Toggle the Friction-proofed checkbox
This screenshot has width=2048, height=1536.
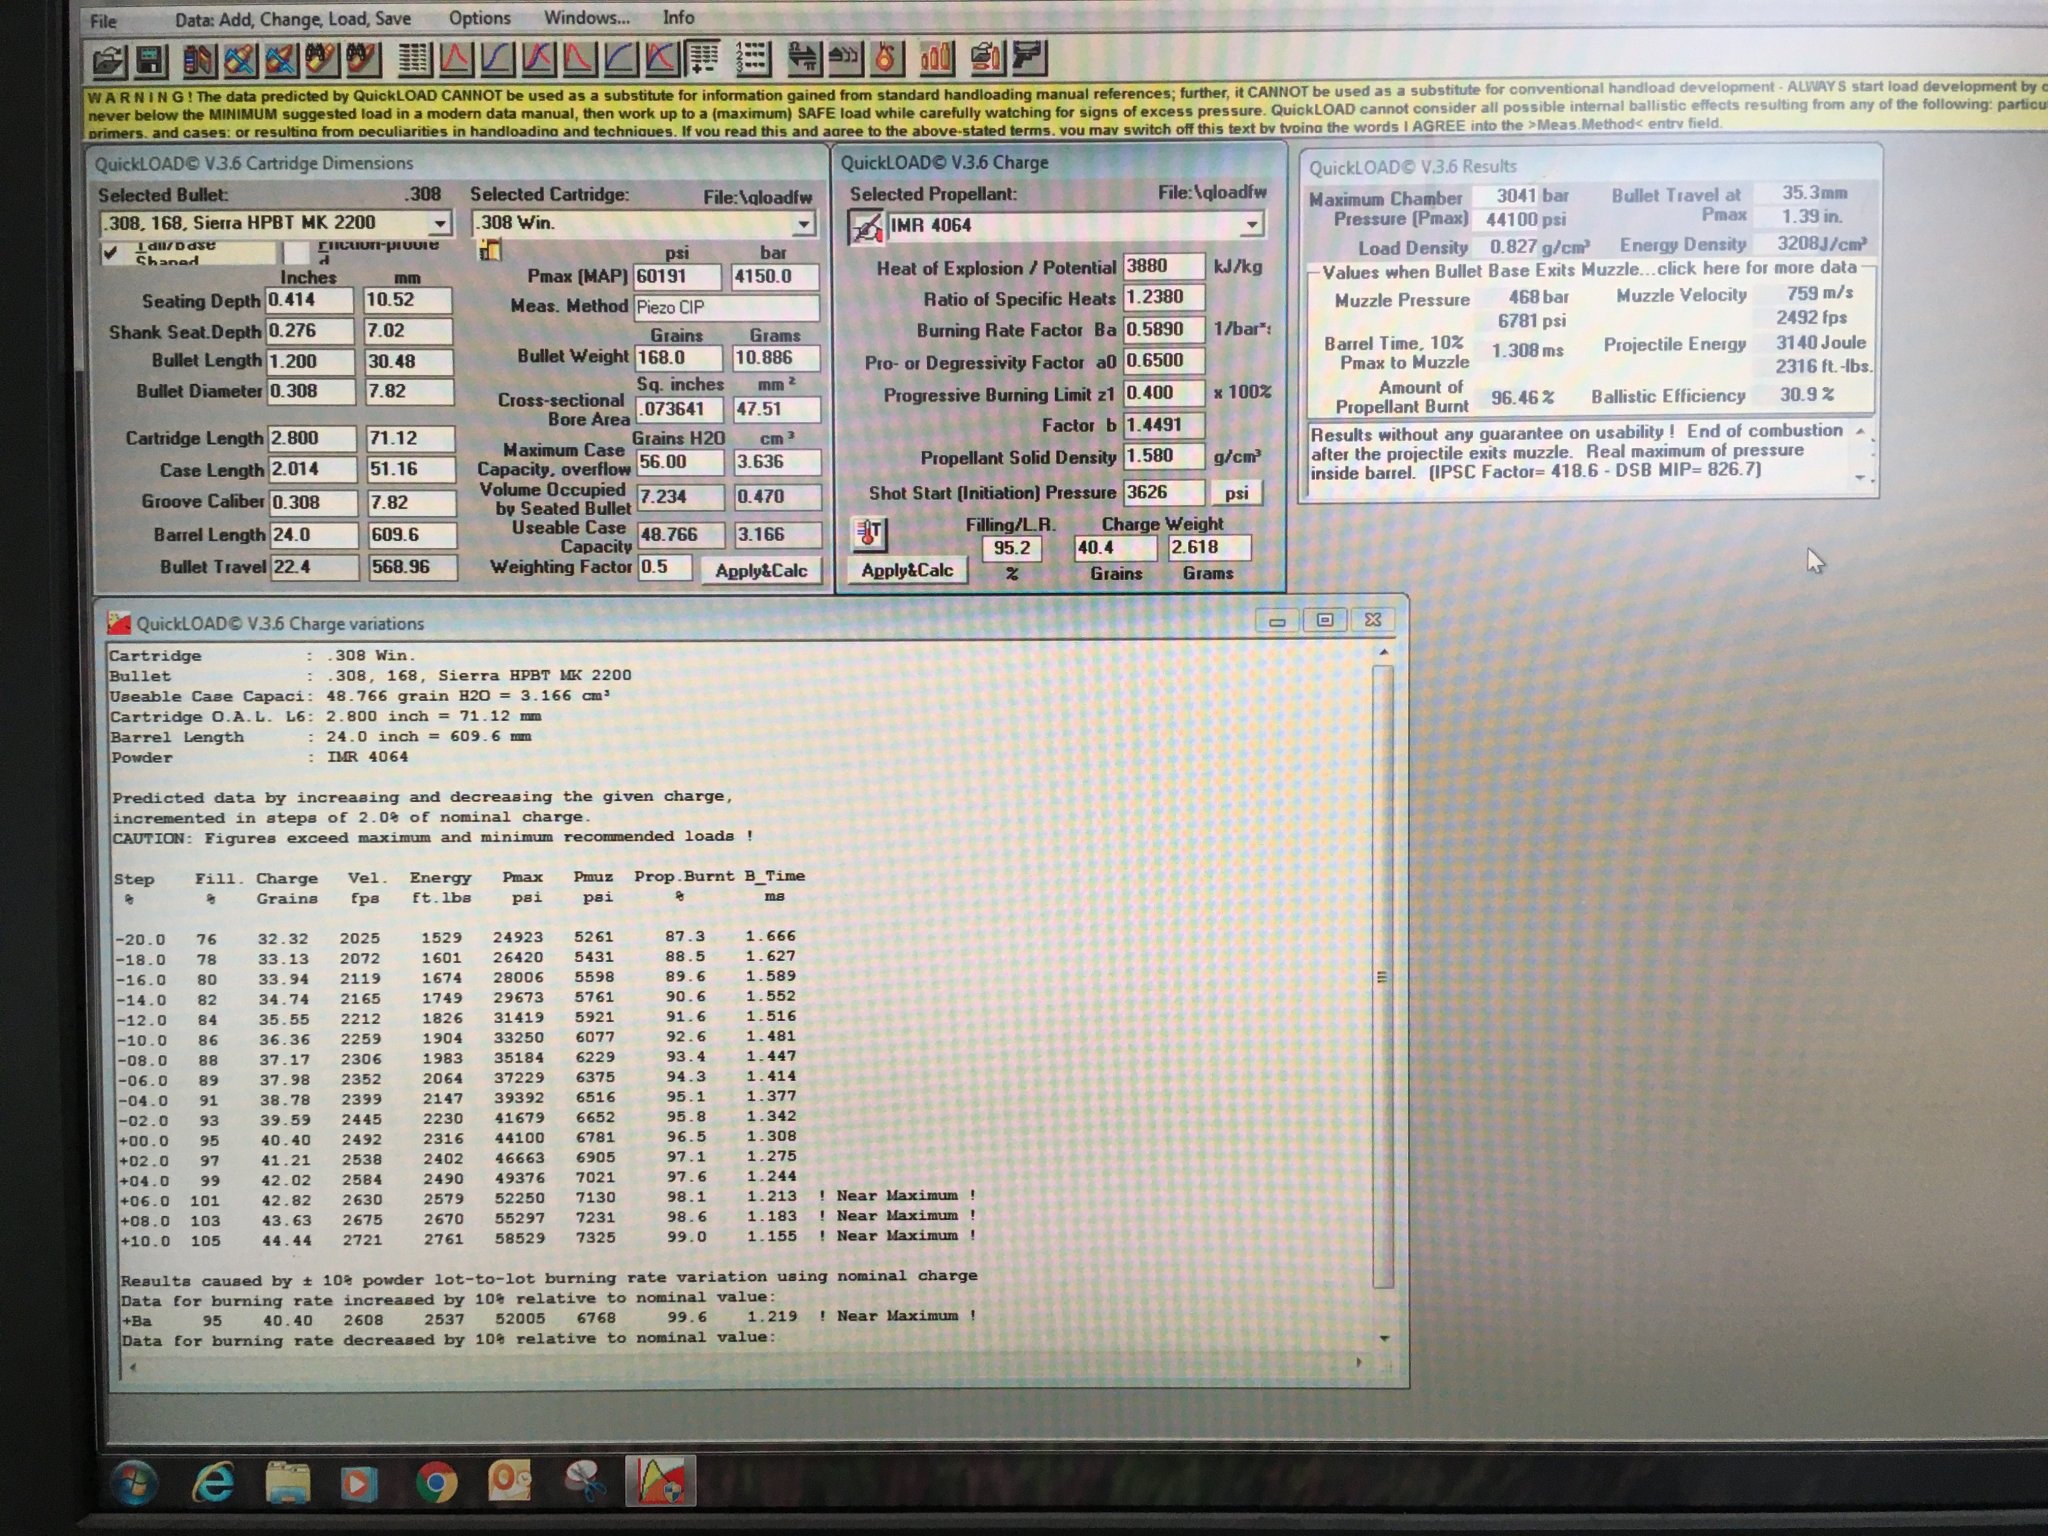(296, 253)
